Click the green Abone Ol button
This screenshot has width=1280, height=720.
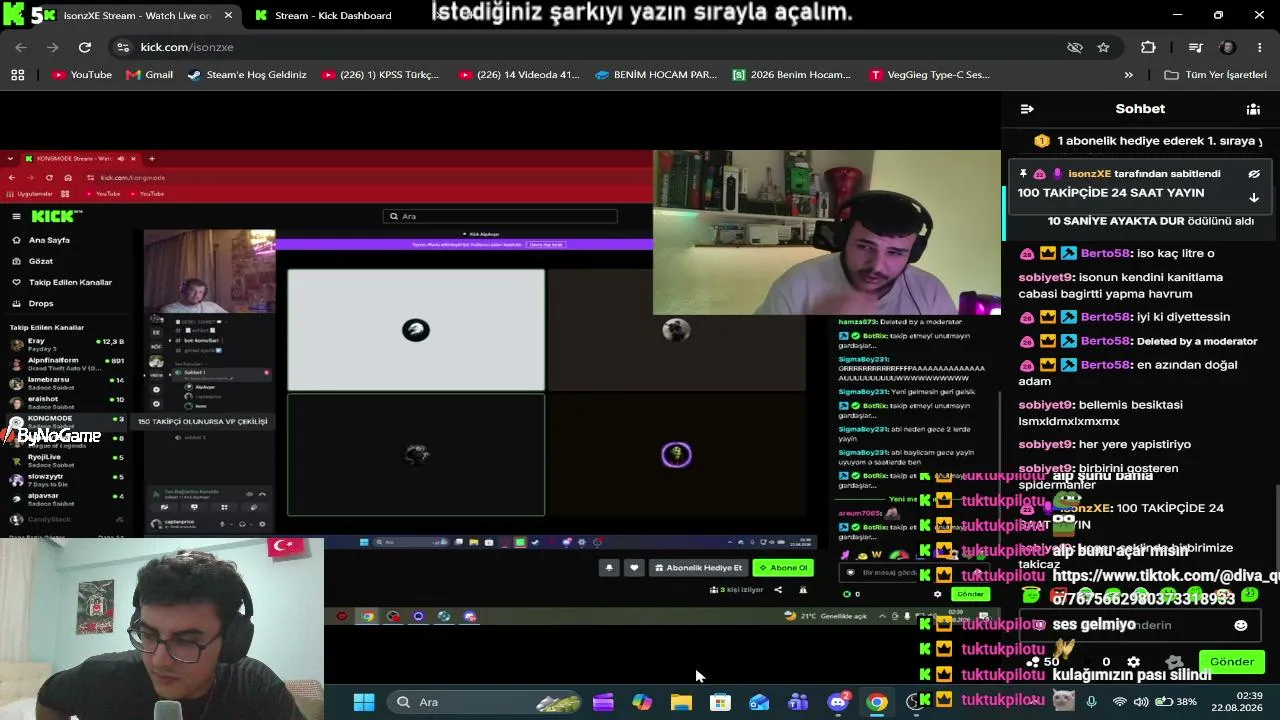point(783,568)
